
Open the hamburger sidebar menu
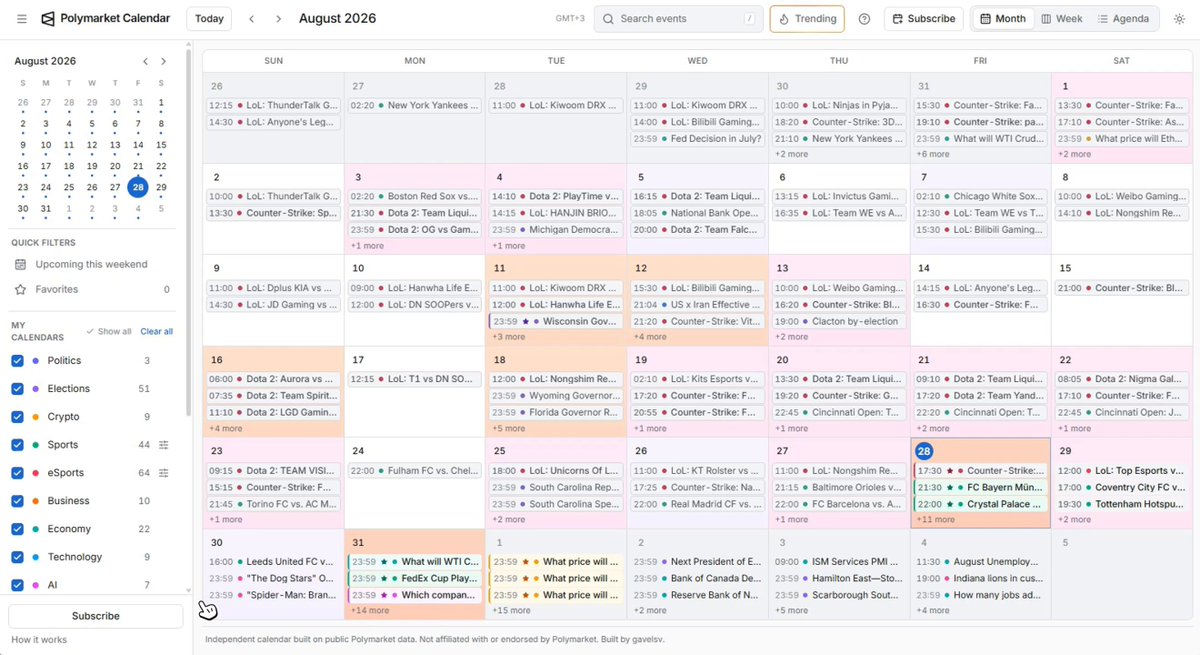click(x=21, y=19)
